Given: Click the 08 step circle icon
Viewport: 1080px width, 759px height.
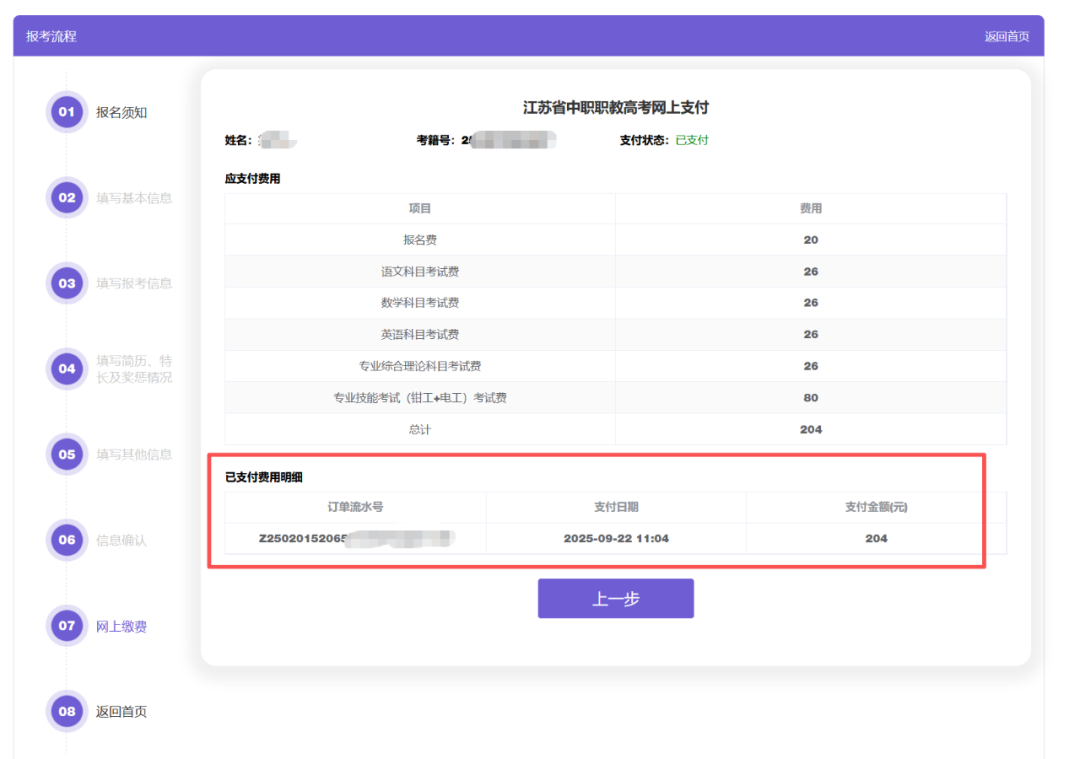Looking at the screenshot, I should 67,711.
